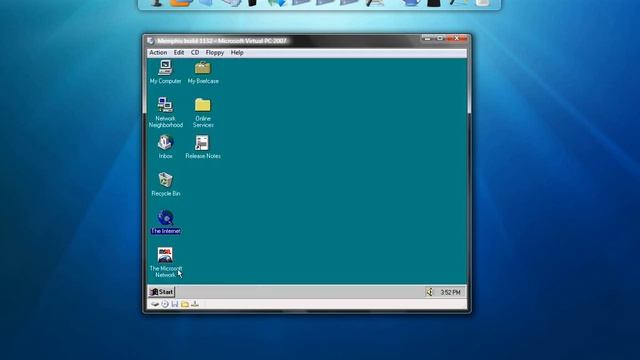Click the floppy disk status bar icon
640x360 pixels.
tap(175, 304)
